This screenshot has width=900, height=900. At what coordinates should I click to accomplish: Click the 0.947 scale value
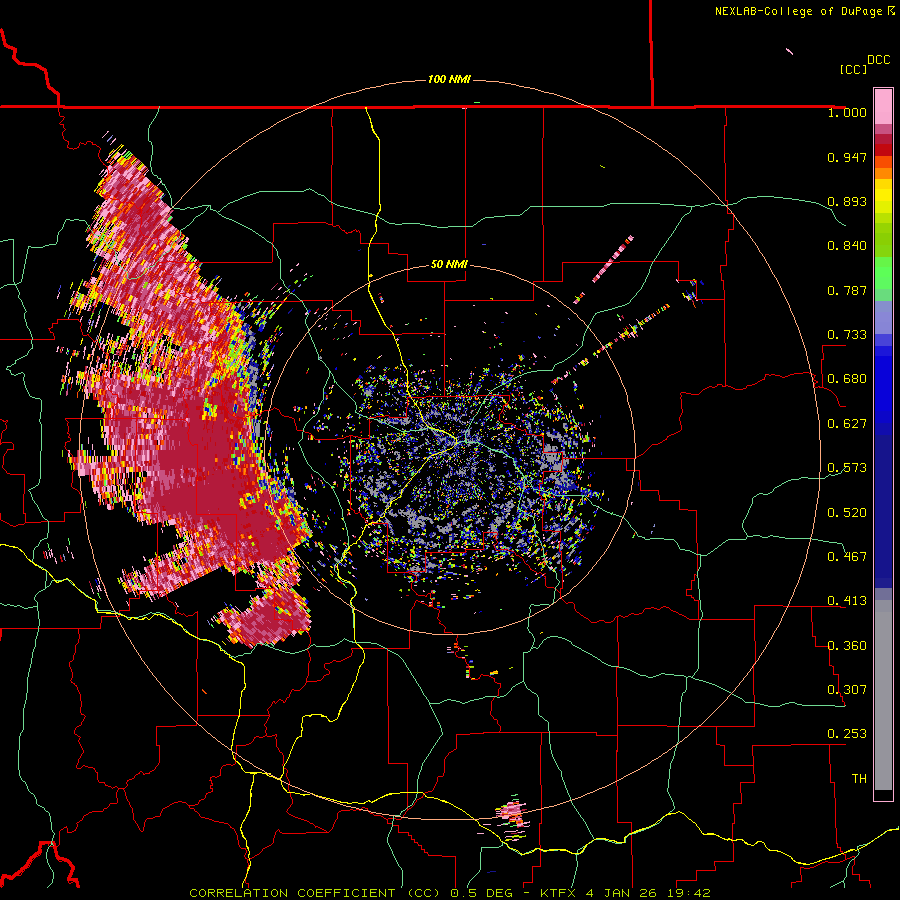(847, 157)
